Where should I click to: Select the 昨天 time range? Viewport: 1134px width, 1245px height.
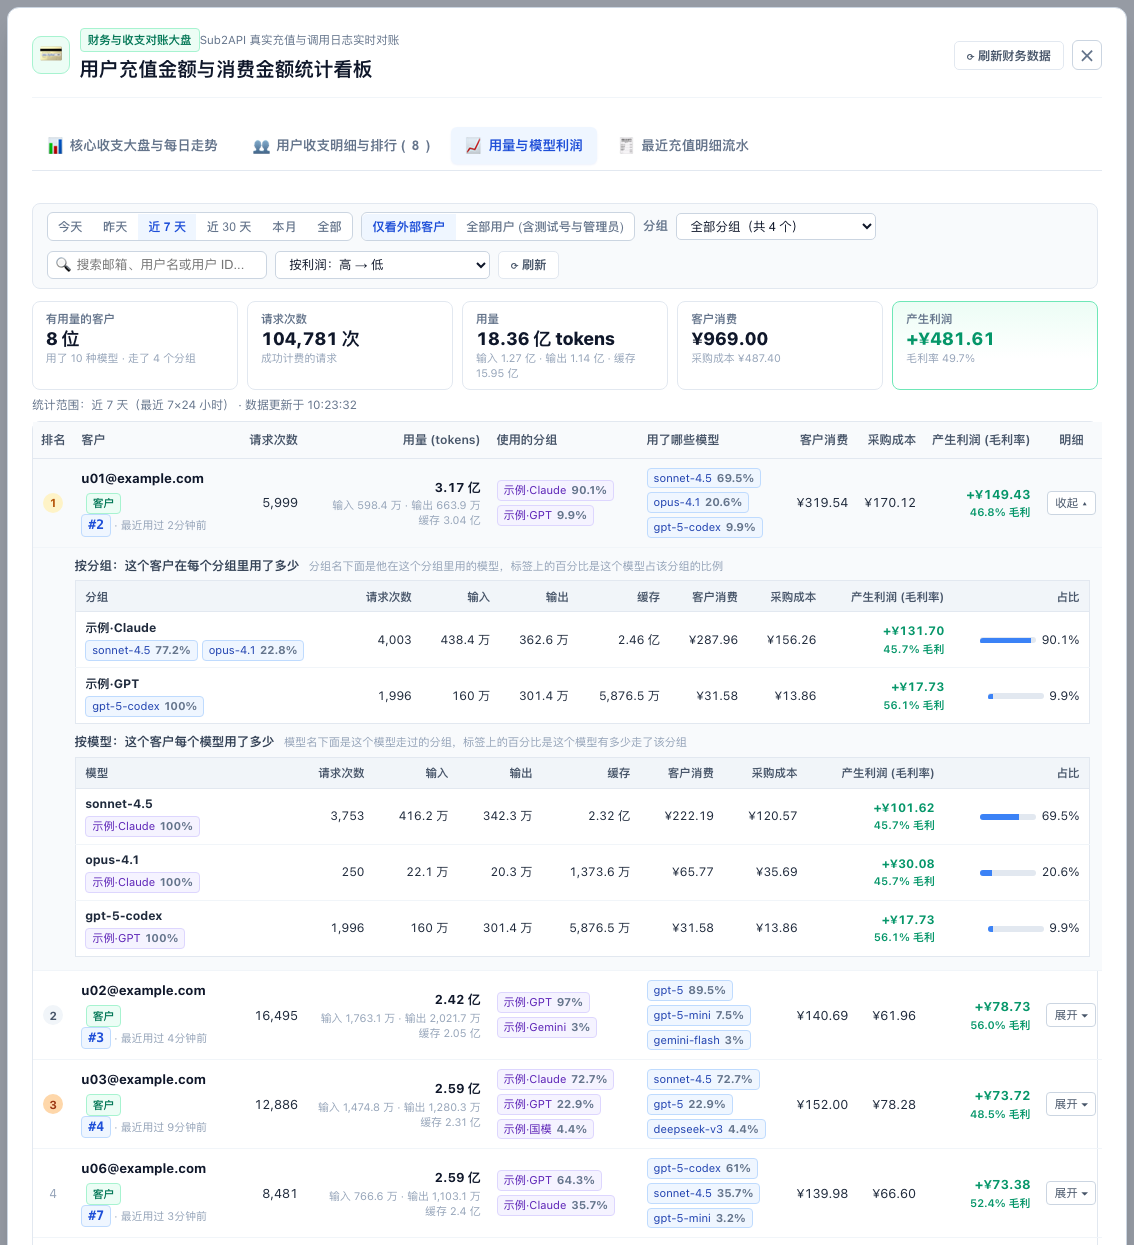click(115, 227)
